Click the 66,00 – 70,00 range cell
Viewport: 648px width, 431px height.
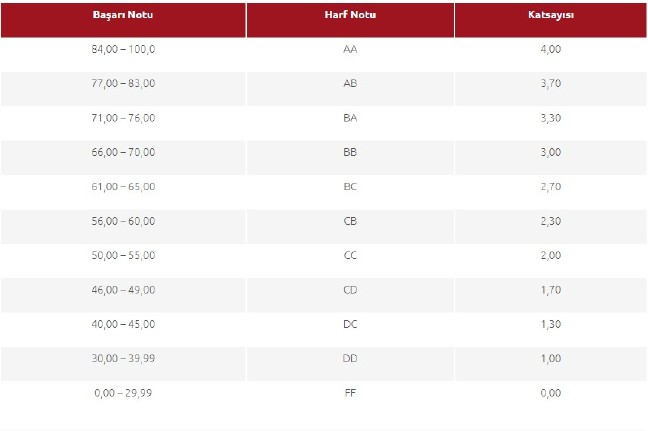pos(123,152)
